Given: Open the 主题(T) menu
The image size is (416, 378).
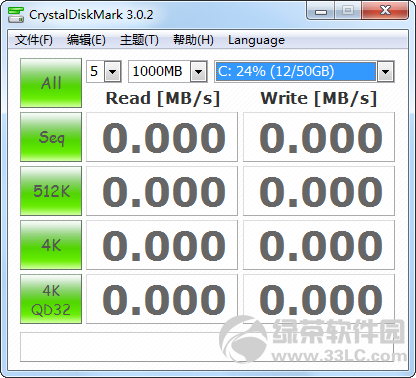Looking at the screenshot, I should tap(139, 40).
